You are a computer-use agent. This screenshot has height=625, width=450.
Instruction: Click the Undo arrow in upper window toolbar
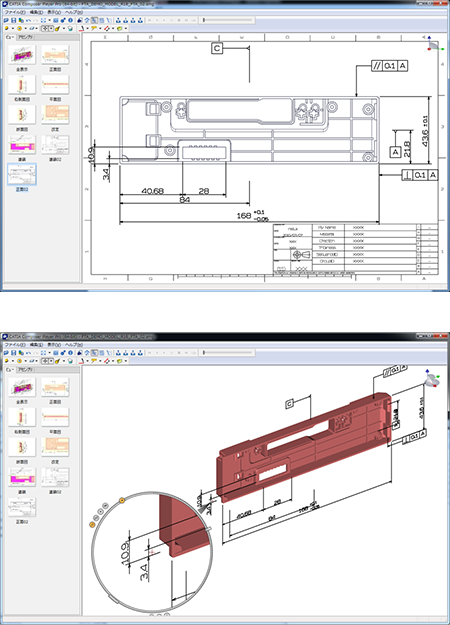29,20
